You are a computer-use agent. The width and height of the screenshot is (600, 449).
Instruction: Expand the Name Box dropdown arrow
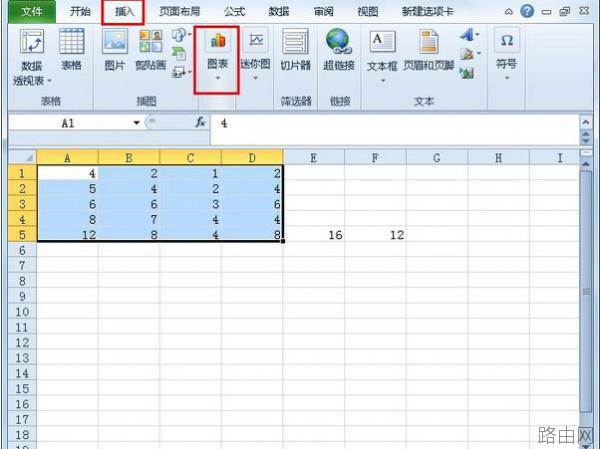(136, 123)
